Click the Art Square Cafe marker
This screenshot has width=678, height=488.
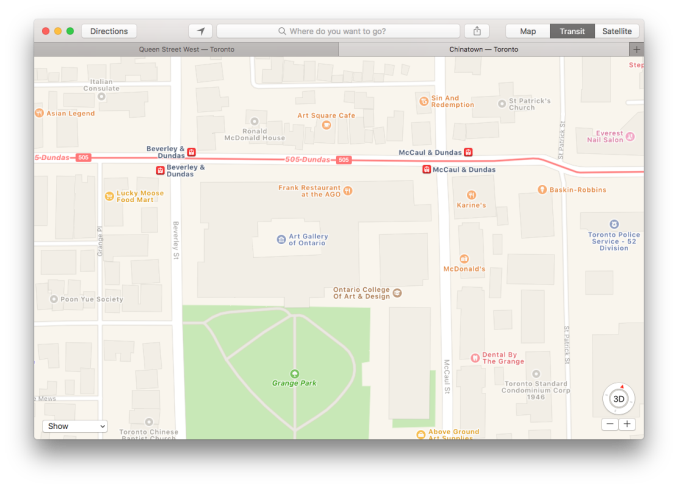[x=326, y=125]
